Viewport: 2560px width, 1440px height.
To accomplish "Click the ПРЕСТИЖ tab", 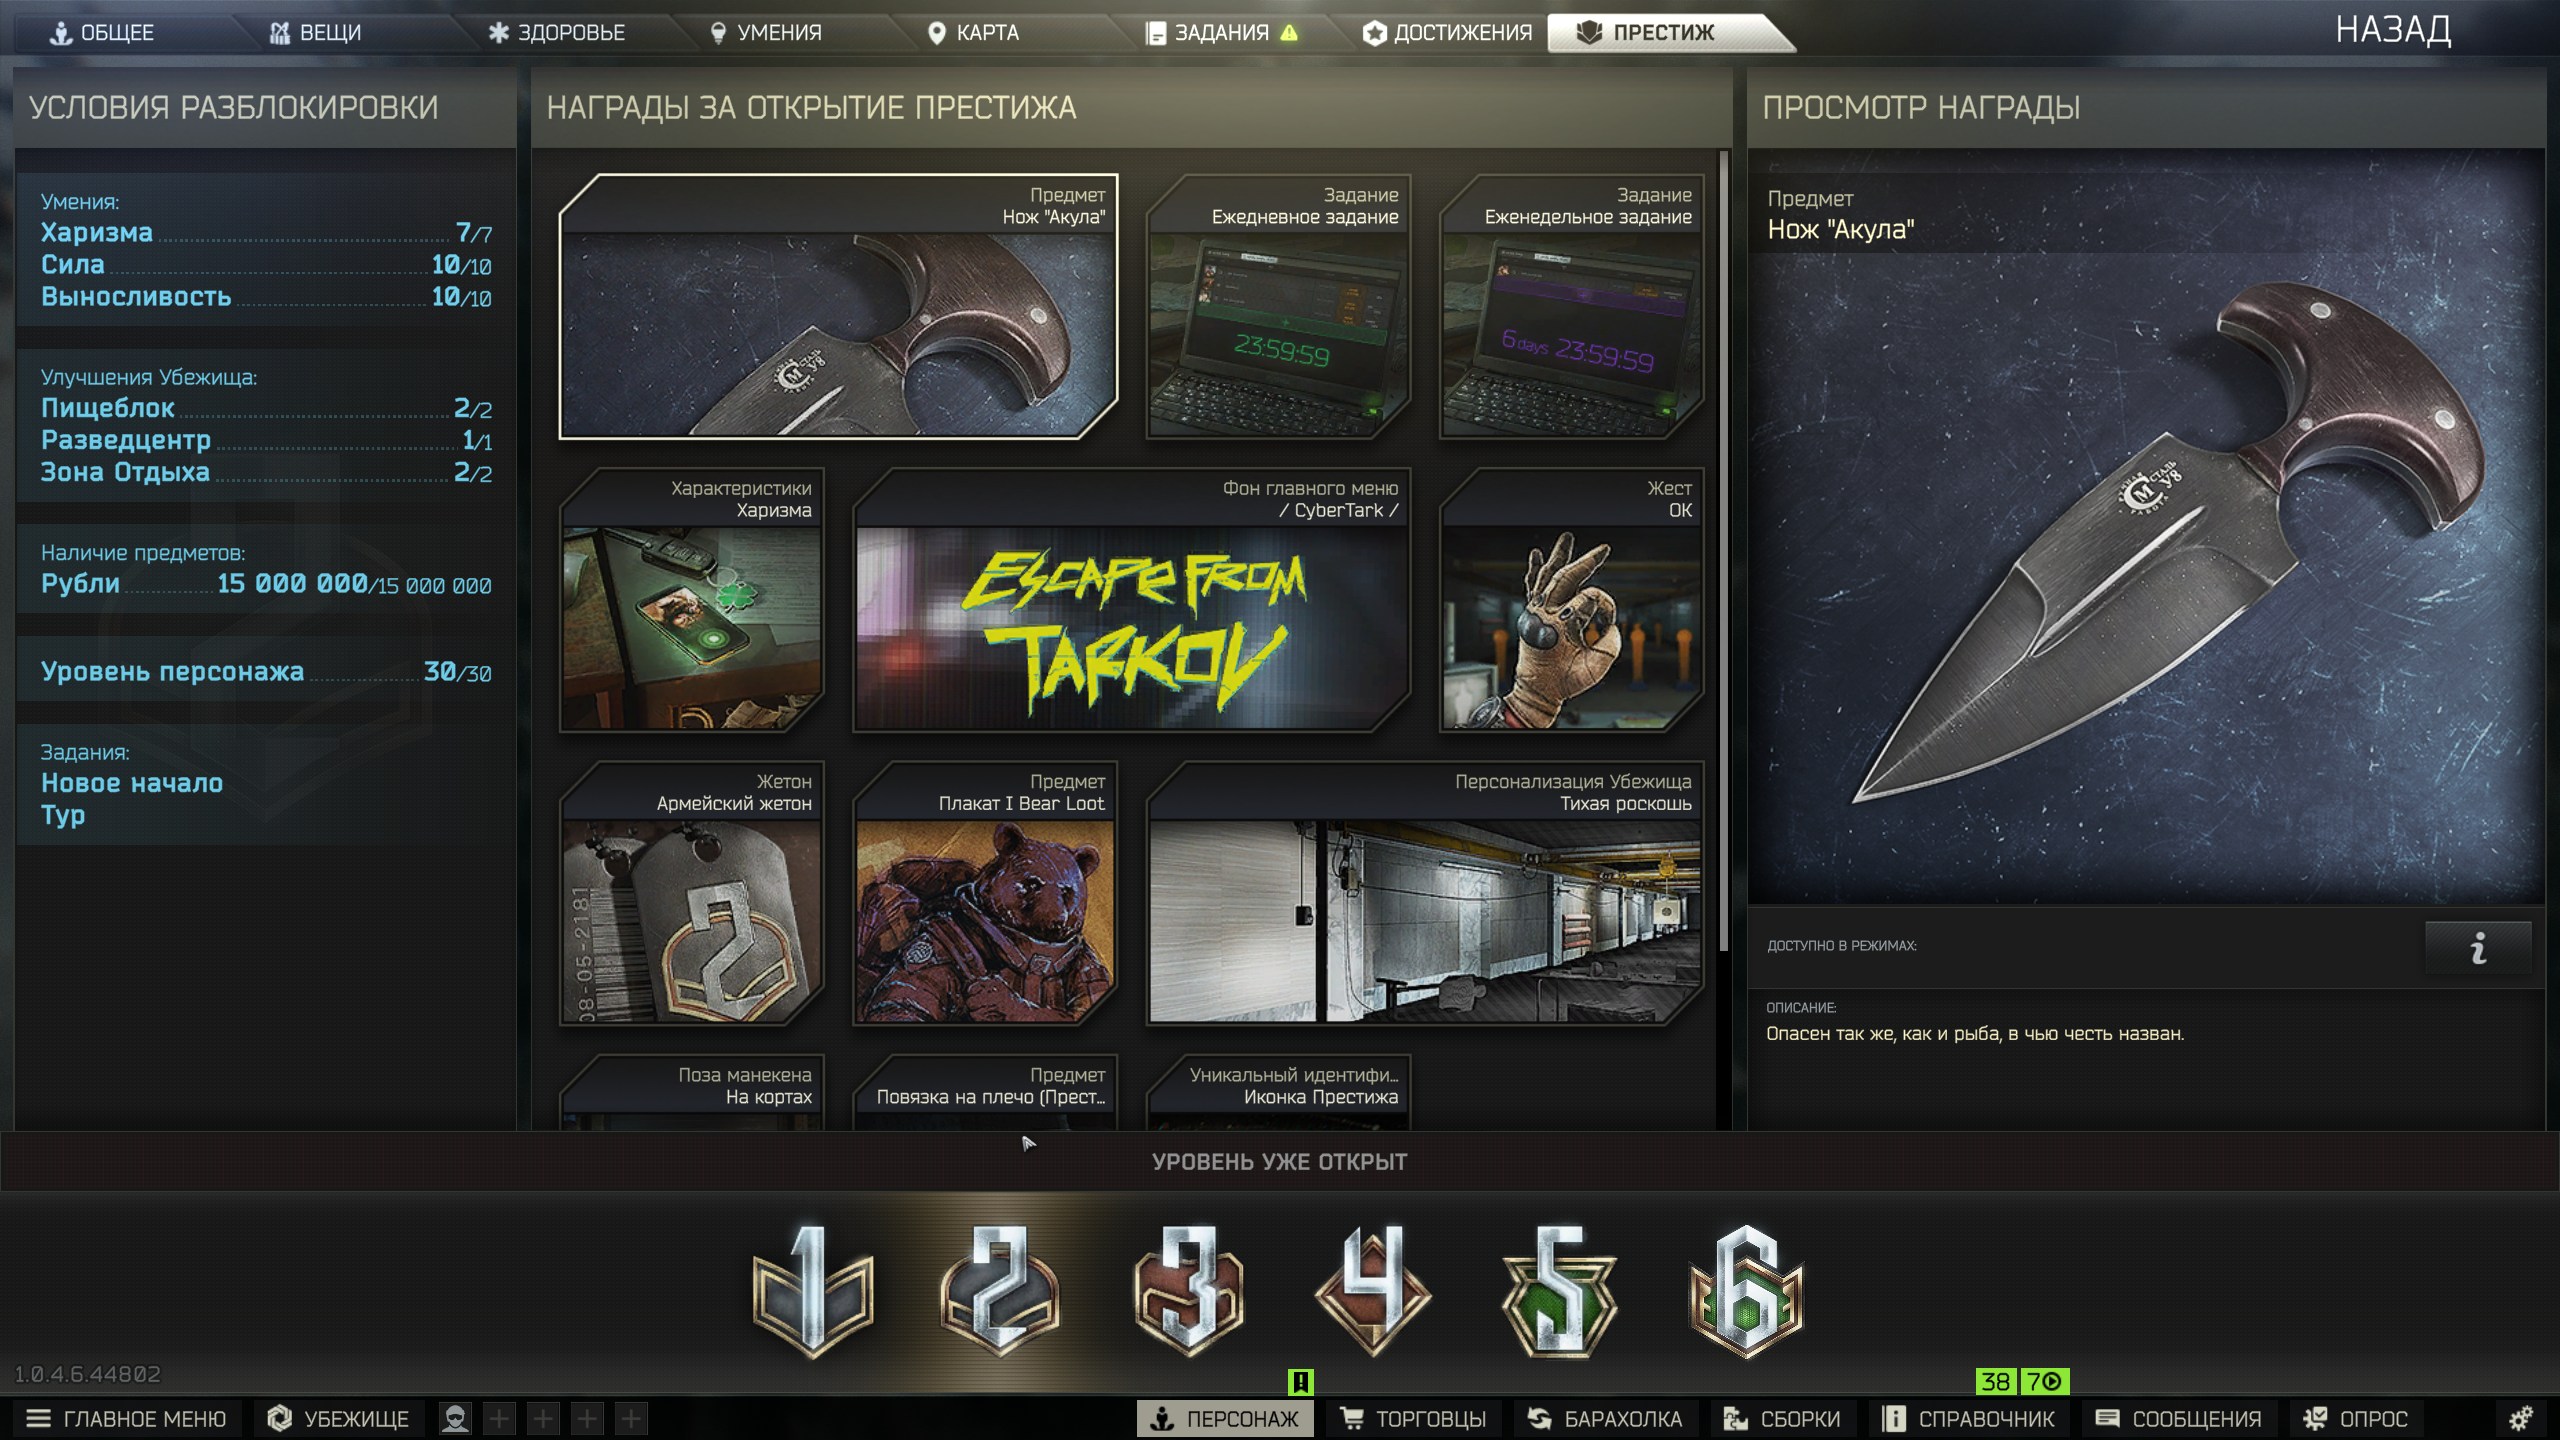I will [1660, 32].
